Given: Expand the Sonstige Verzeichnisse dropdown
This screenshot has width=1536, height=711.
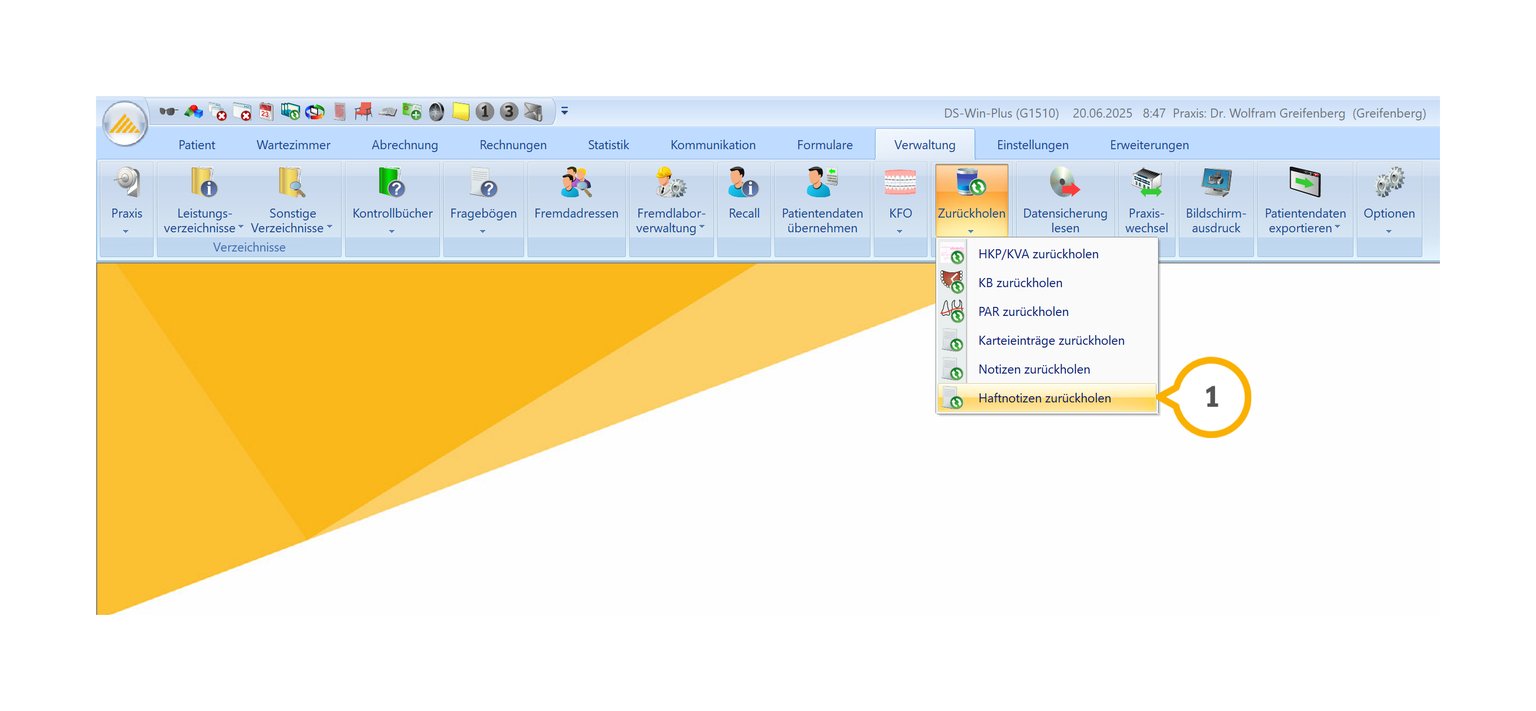Looking at the screenshot, I should point(329,228).
